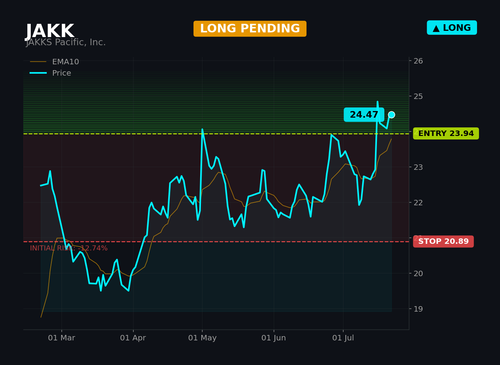Click the 22 price axis label

[418, 203]
